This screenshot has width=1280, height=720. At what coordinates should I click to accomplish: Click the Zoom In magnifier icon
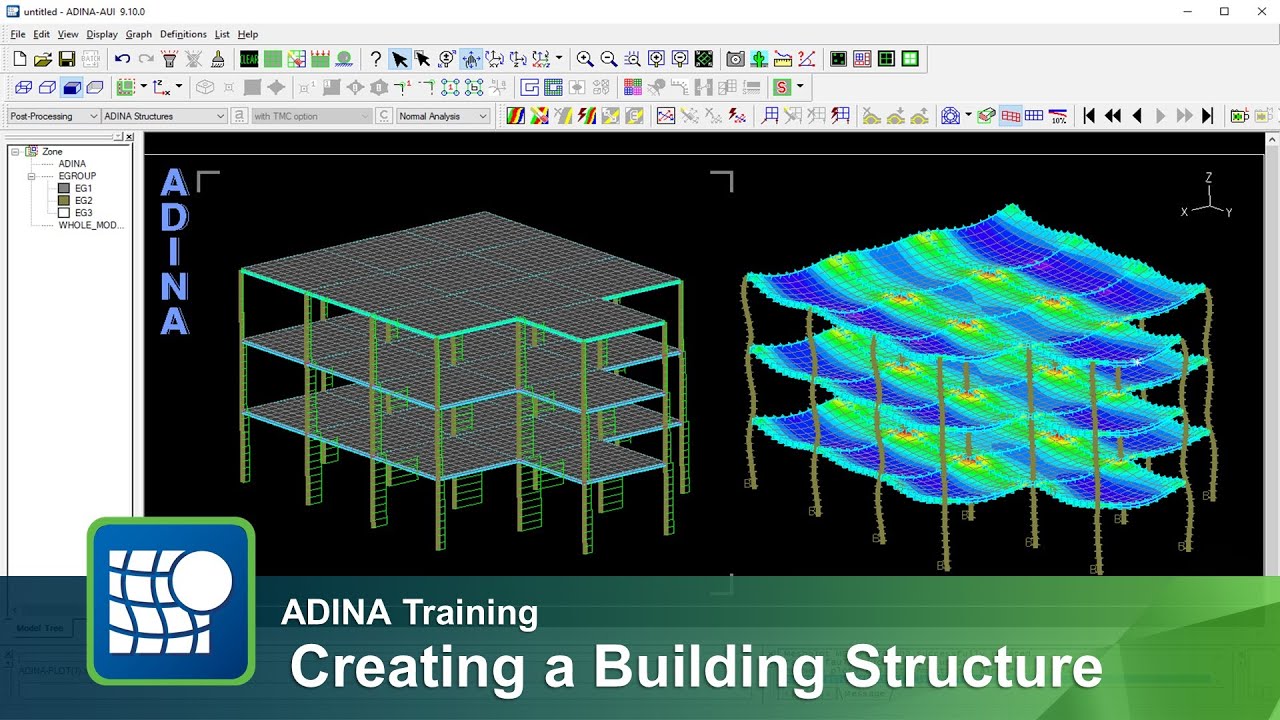click(585, 59)
